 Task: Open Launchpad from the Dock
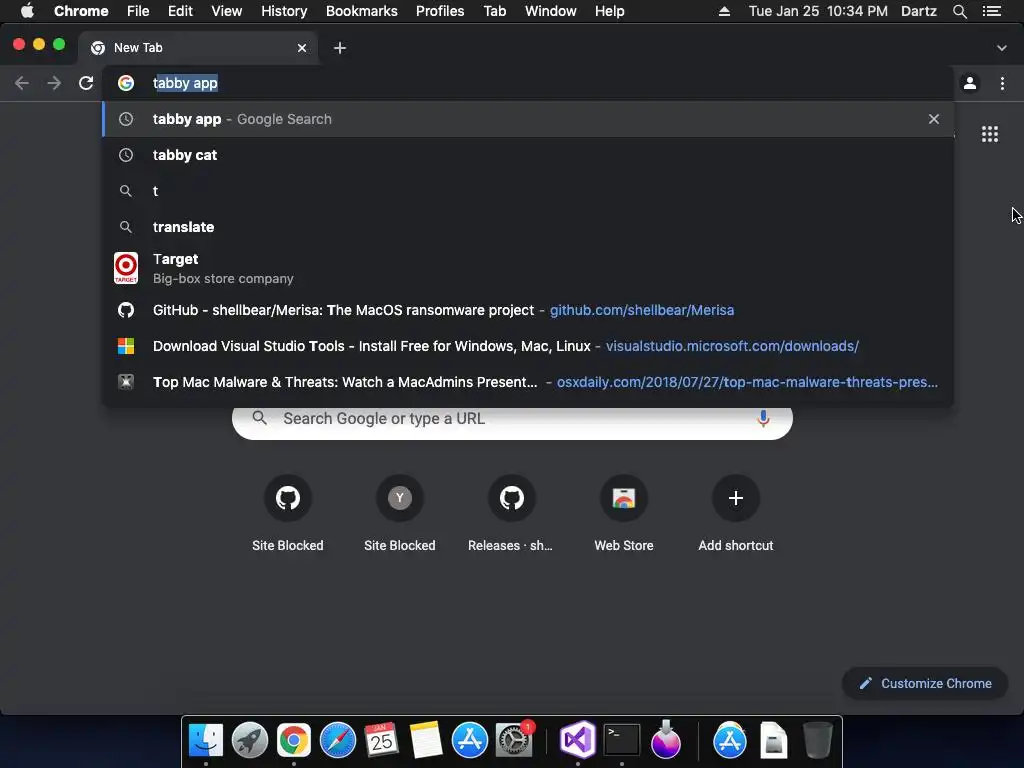click(x=249, y=740)
